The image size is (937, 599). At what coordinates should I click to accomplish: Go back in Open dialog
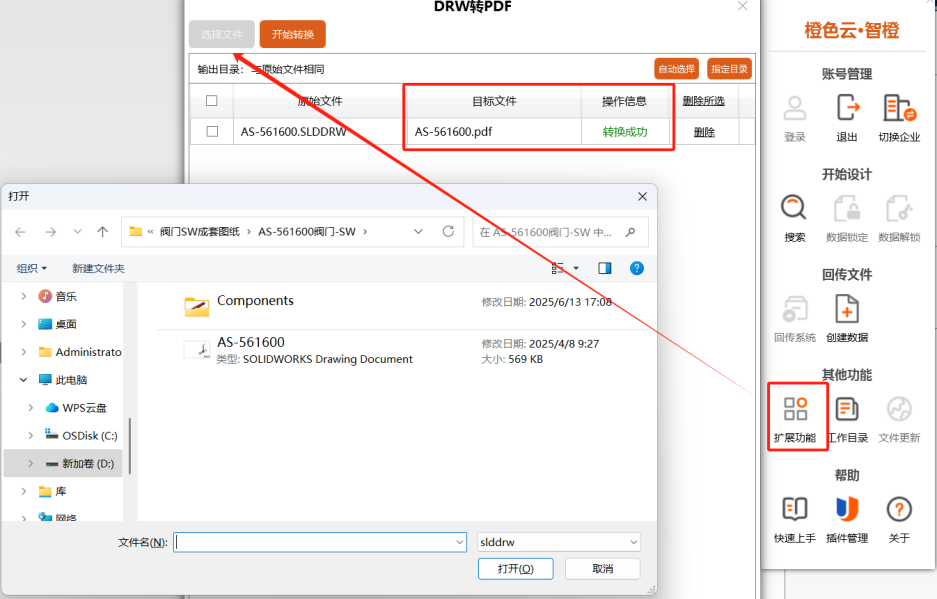click(x=20, y=232)
